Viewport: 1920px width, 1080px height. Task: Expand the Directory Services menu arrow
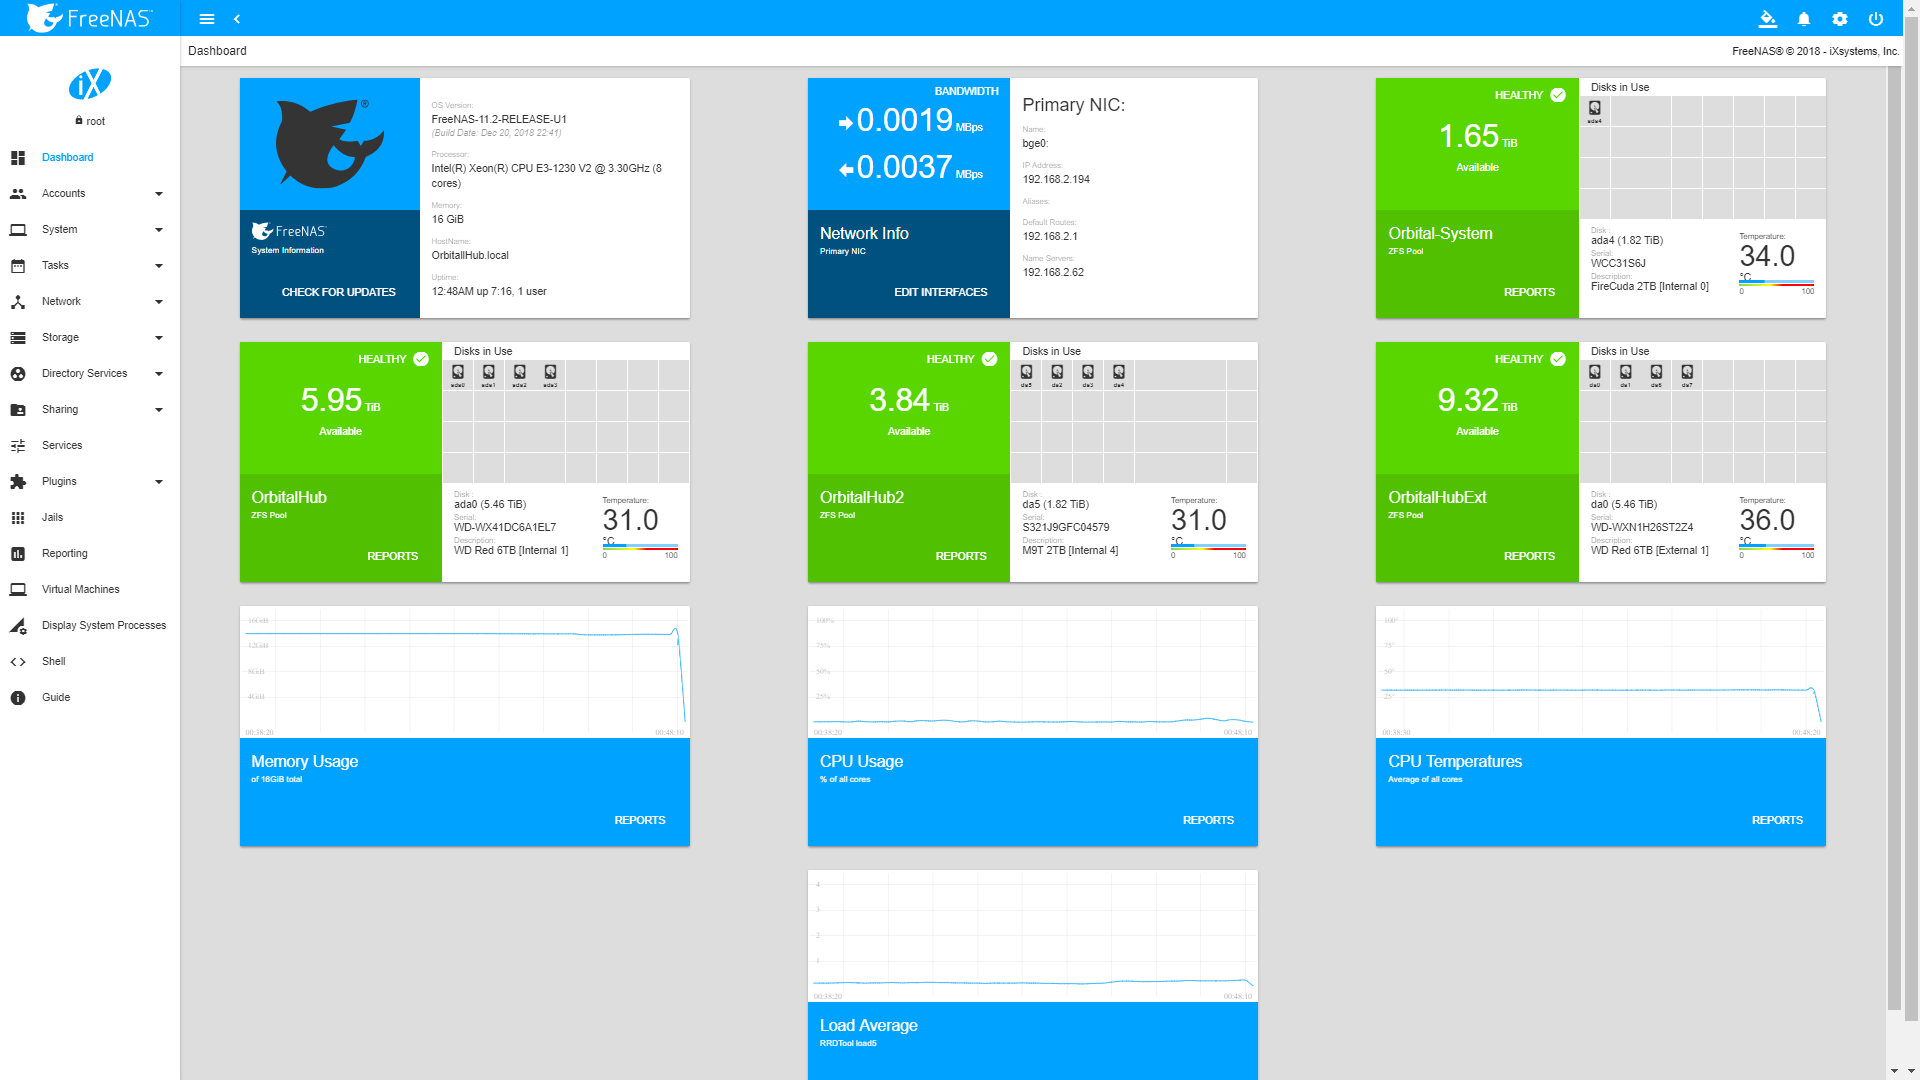(x=159, y=374)
